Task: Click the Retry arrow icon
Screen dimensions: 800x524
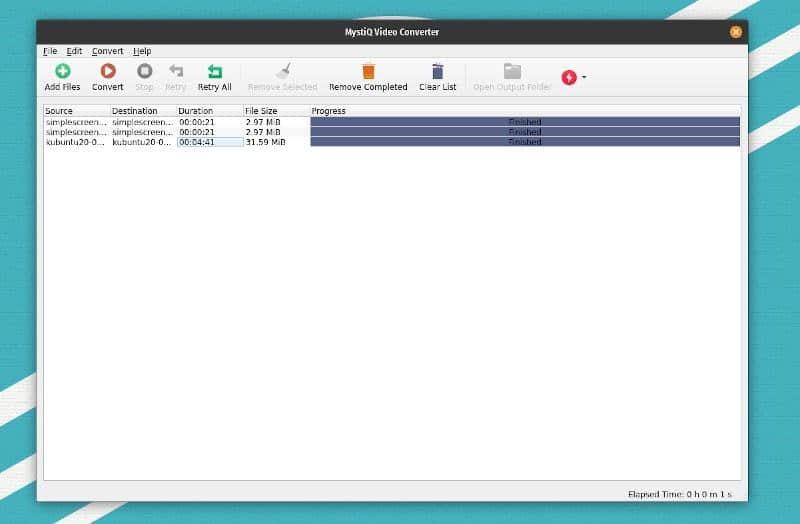Action: coord(176,71)
